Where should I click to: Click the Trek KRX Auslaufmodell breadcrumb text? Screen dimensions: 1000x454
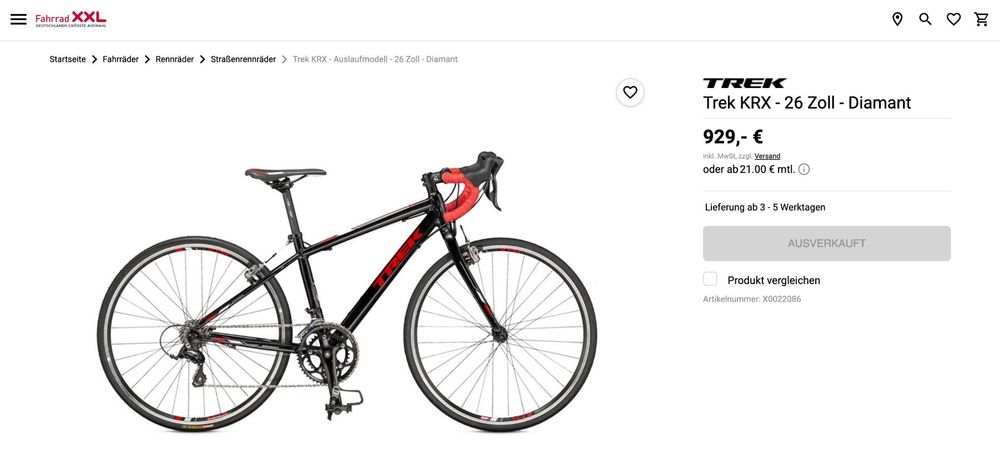pyautogui.click(x=375, y=59)
